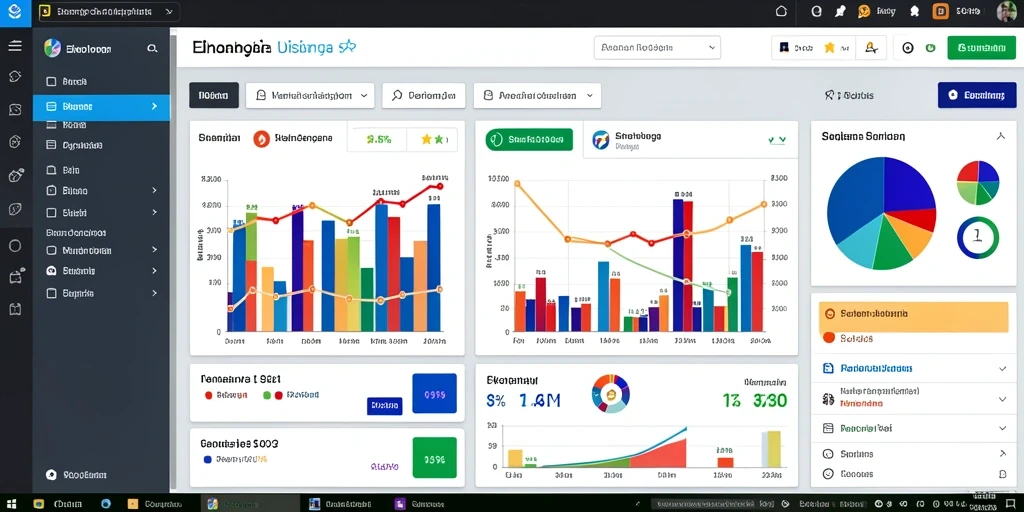1024x512 pixels.
Task: Select the orange highlighted row in right panel
Action: click(x=913, y=315)
